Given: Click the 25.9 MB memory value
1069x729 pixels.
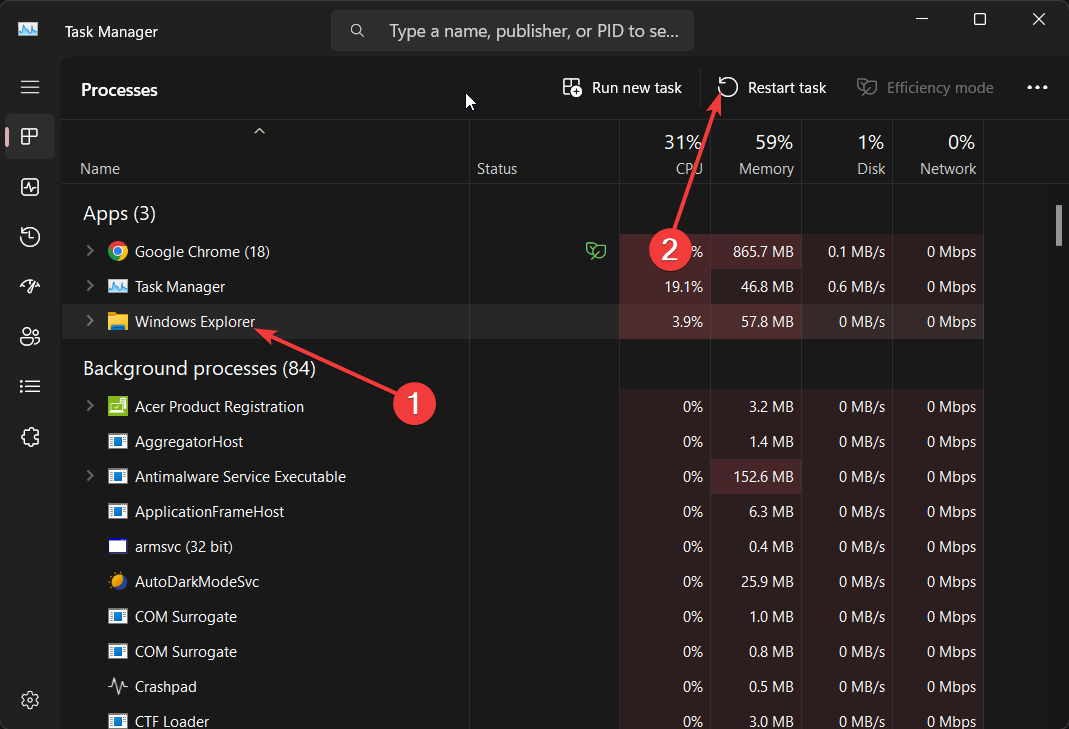Looking at the screenshot, I should [x=767, y=582].
